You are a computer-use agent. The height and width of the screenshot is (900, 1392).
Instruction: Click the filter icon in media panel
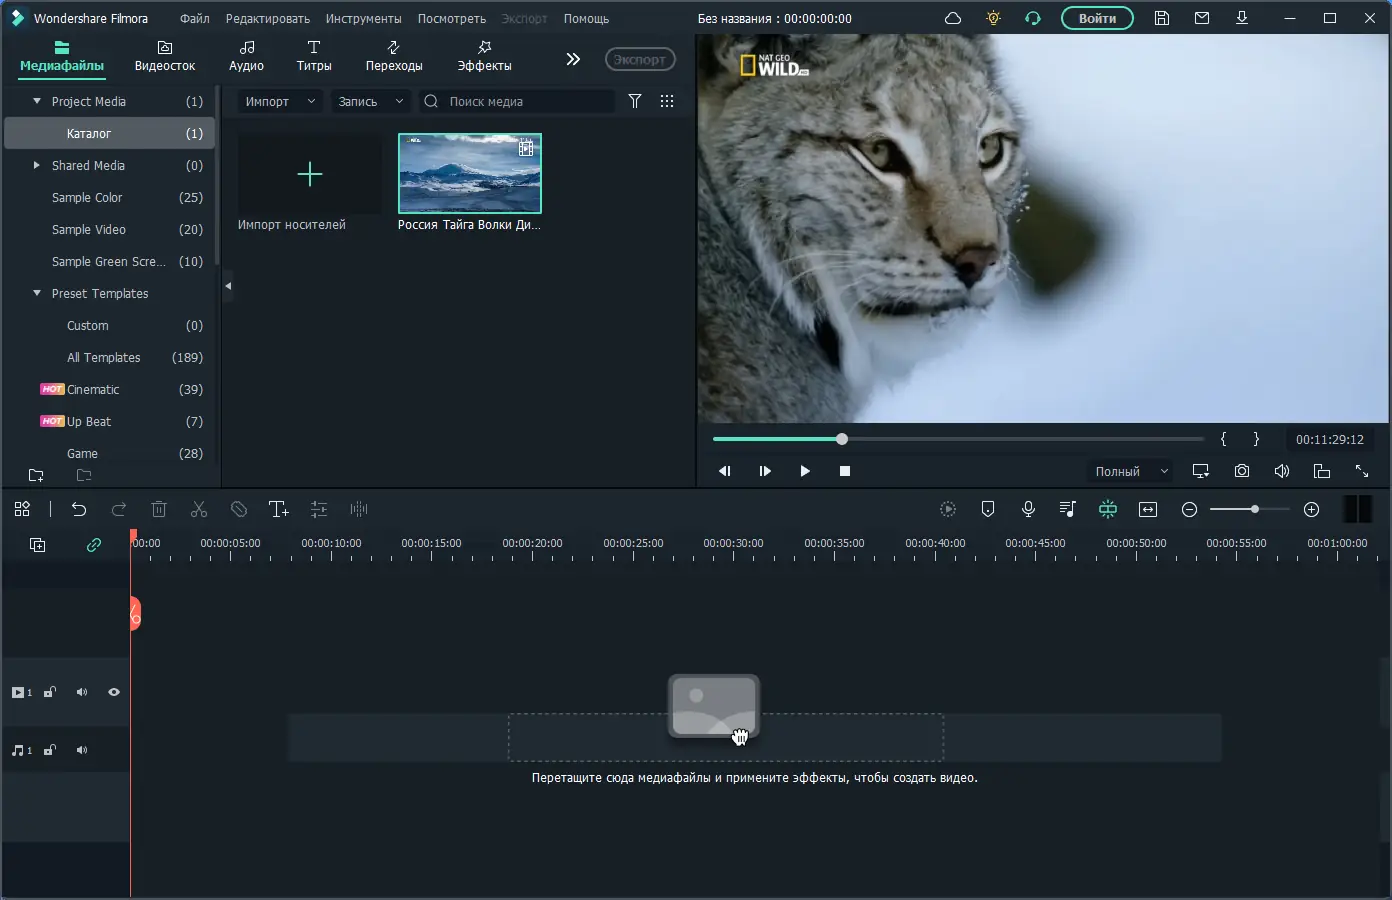point(635,101)
